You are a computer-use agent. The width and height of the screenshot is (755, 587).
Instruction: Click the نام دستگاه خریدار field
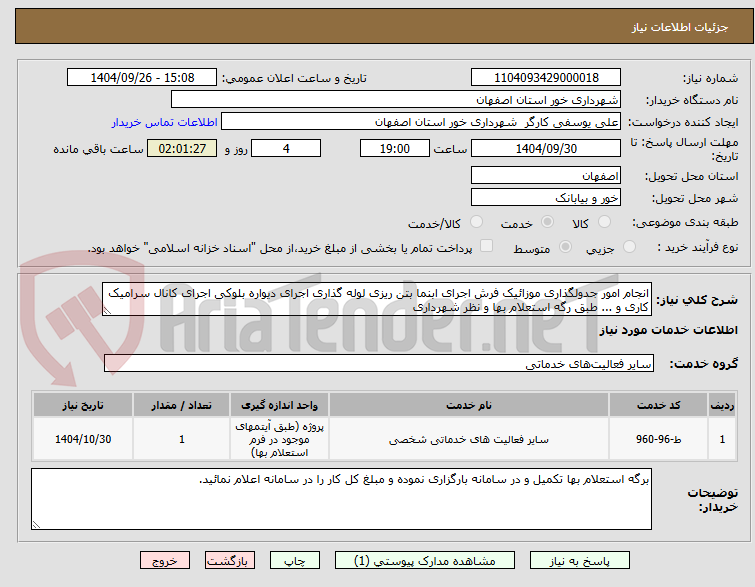click(396, 100)
